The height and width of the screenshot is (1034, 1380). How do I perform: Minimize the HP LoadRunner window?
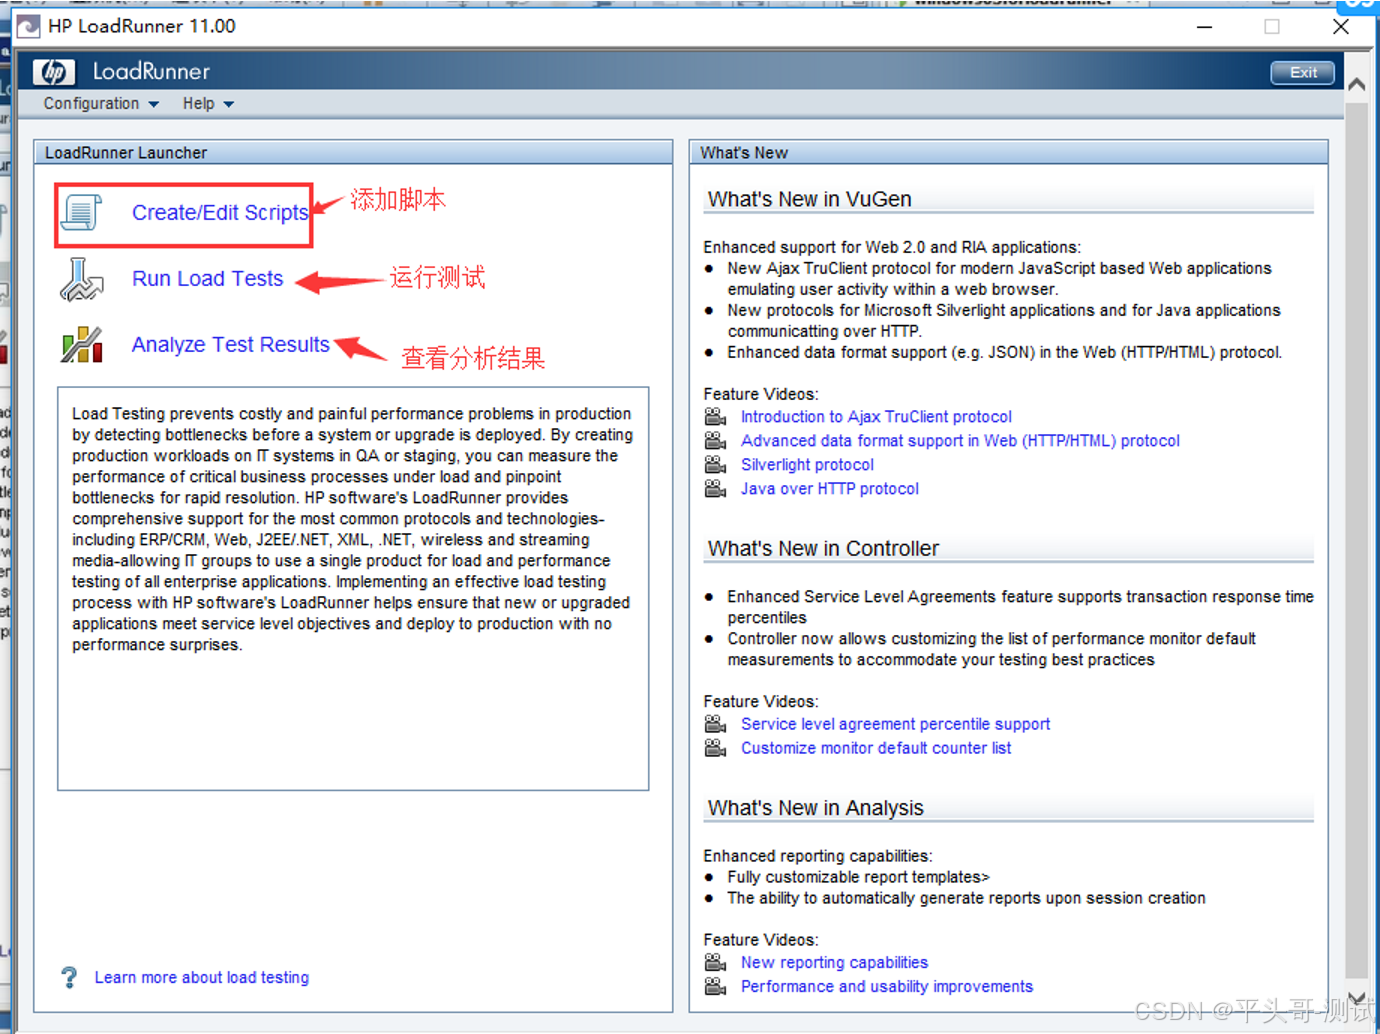[1204, 27]
